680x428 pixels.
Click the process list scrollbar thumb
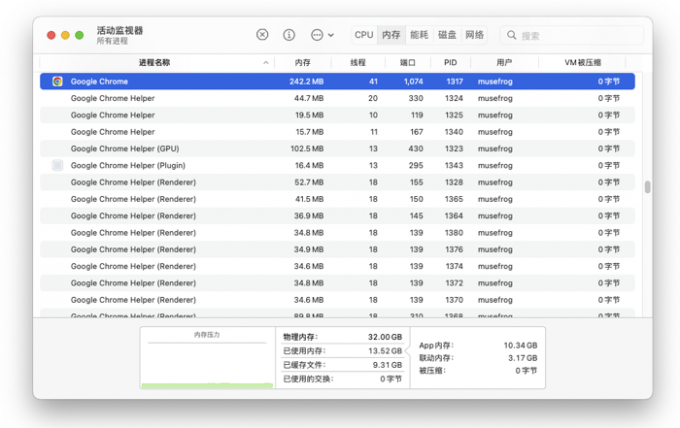(647, 187)
